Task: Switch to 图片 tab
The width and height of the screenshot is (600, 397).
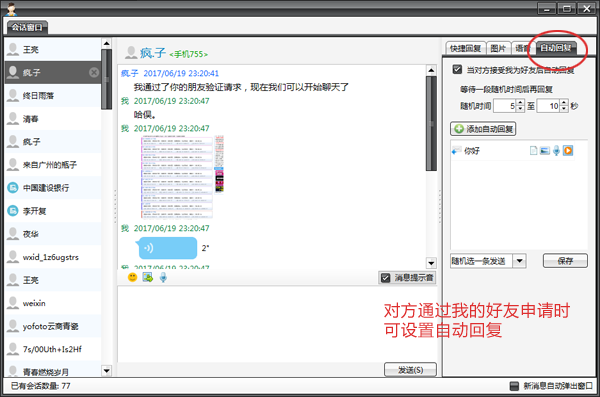Action: pyautogui.click(x=498, y=48)
